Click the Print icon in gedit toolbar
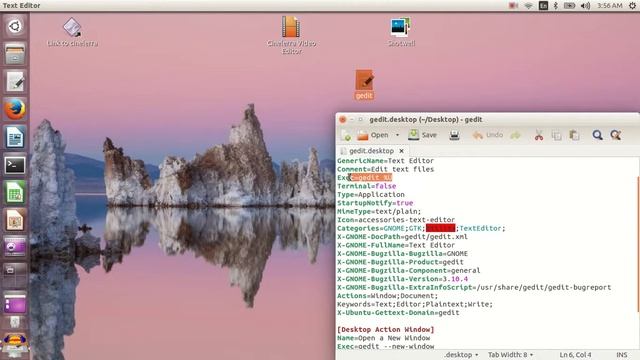Viewport: 640px width, 360px height. pos(454,135)
